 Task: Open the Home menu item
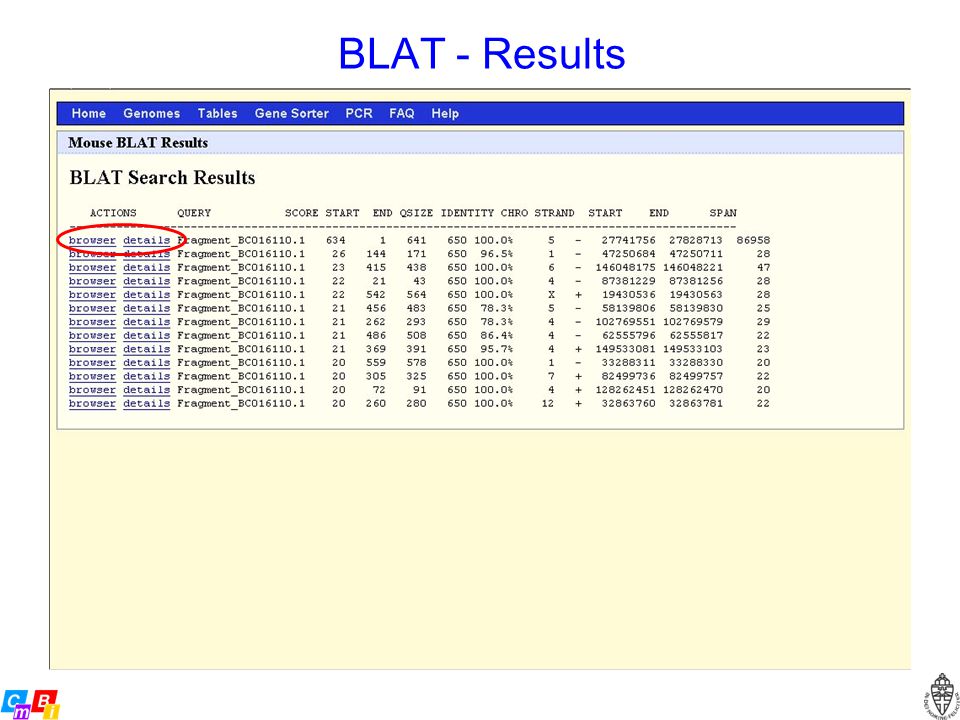[x=89, y=113]
